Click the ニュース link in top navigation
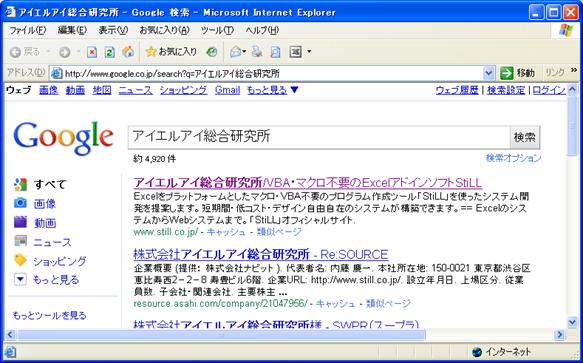Screen dimensions: 583x363 point(136,90)
